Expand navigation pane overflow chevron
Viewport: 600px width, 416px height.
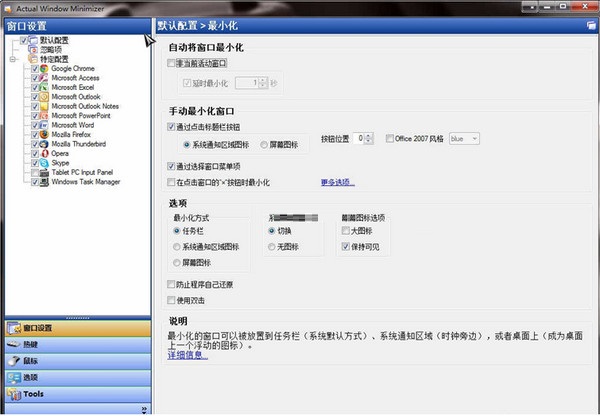pyautogui.click(x=144, y=410)
